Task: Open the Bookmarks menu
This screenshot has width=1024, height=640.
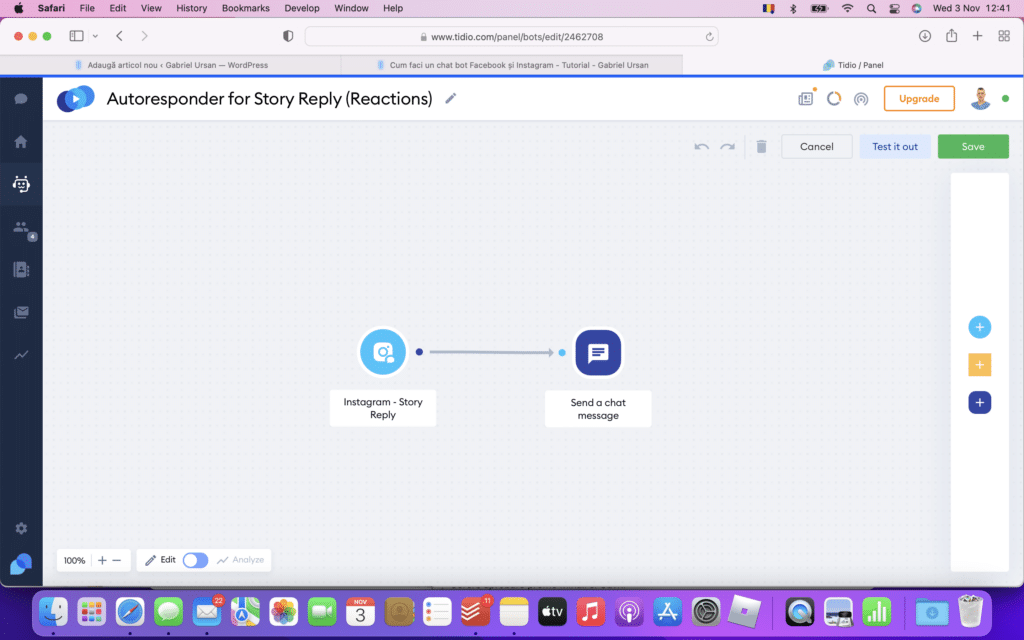Action: pyautogui.click(x=246, y=8)
